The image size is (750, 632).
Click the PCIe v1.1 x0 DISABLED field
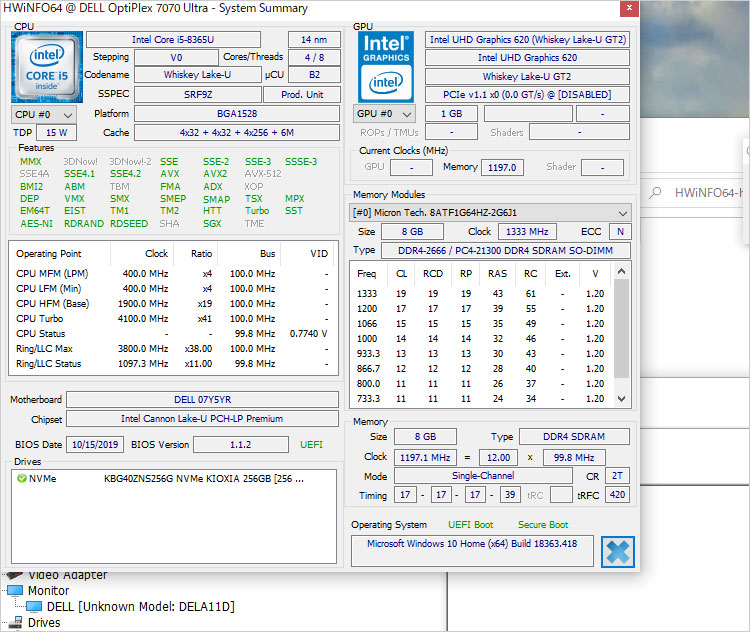tap(528, 95)
